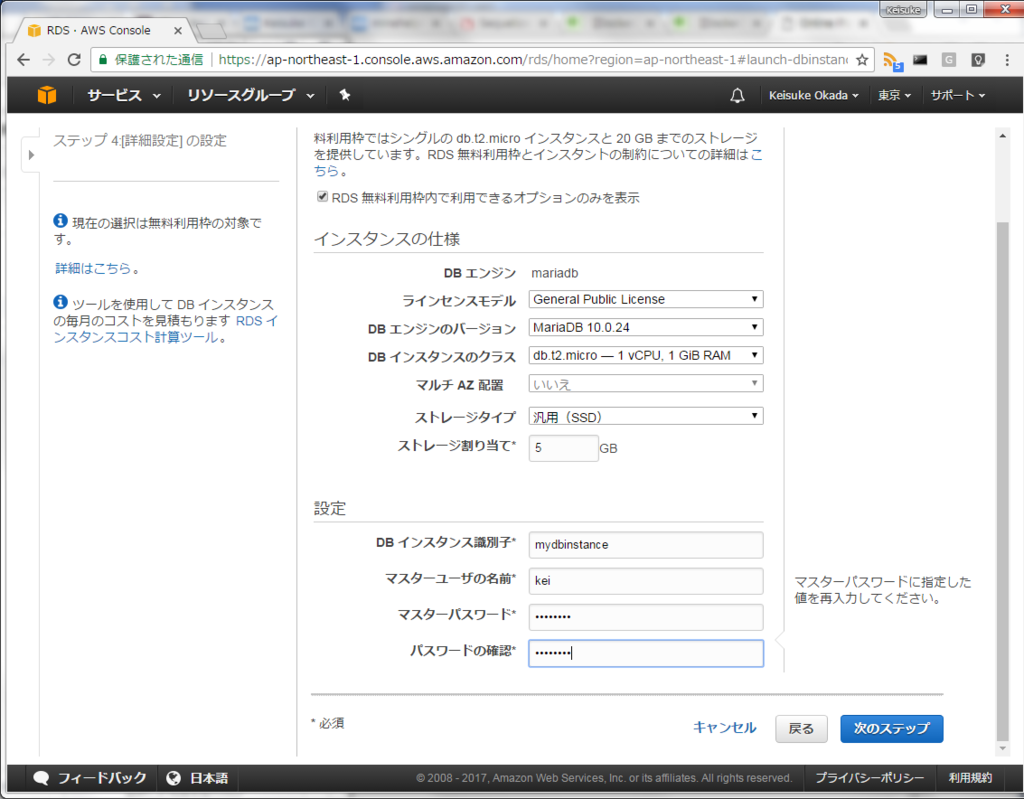Click the RSS feed extension icon
This screenshot has width=1024, height=799.
(892, 61)
